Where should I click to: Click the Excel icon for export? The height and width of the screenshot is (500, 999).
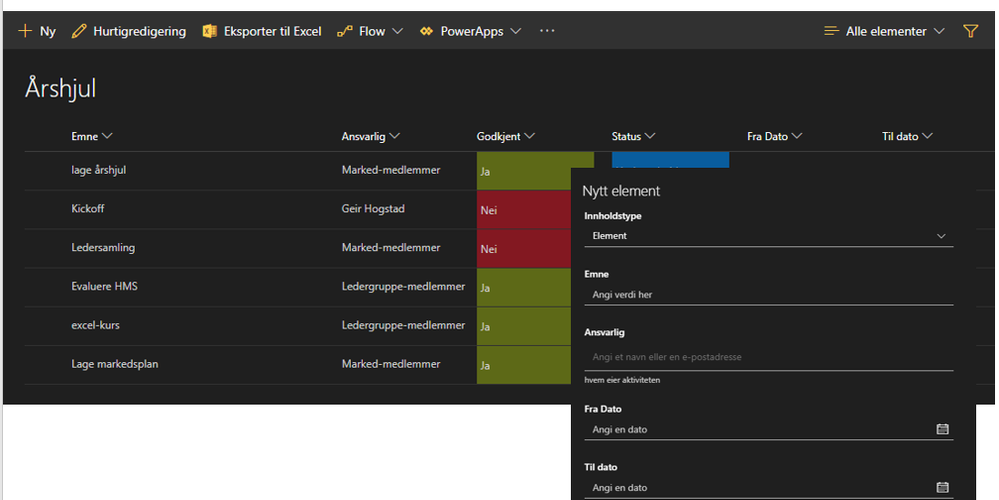[x=209, y=31]
